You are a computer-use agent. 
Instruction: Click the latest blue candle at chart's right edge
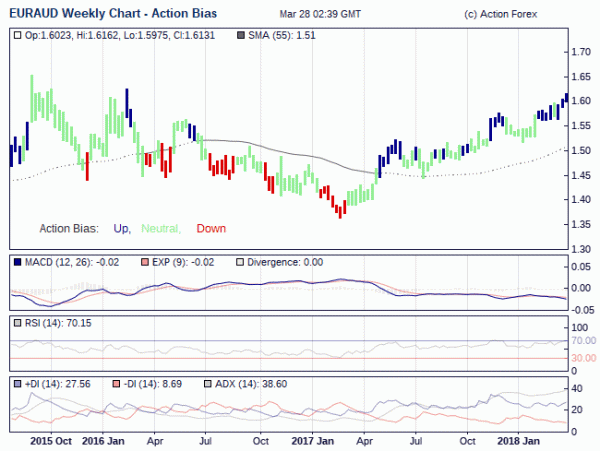click(x=566, y=98)
